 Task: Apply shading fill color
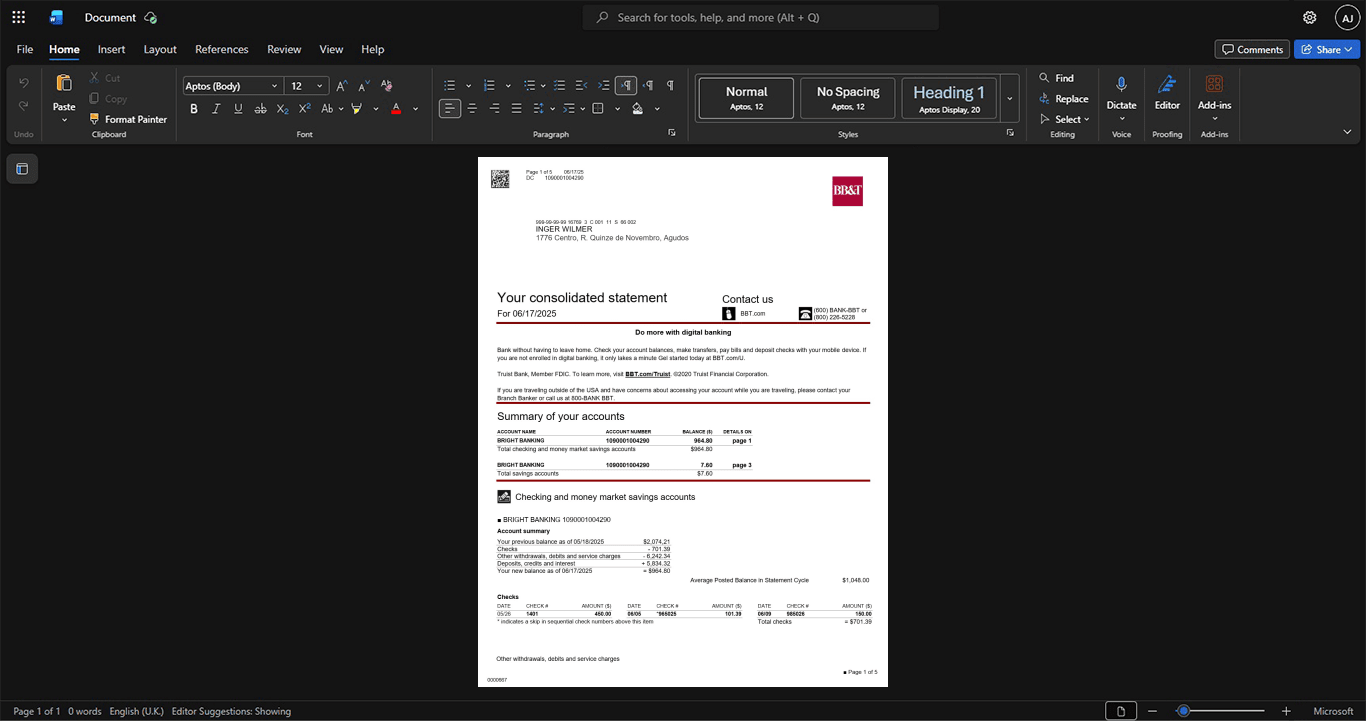[638, 108]
